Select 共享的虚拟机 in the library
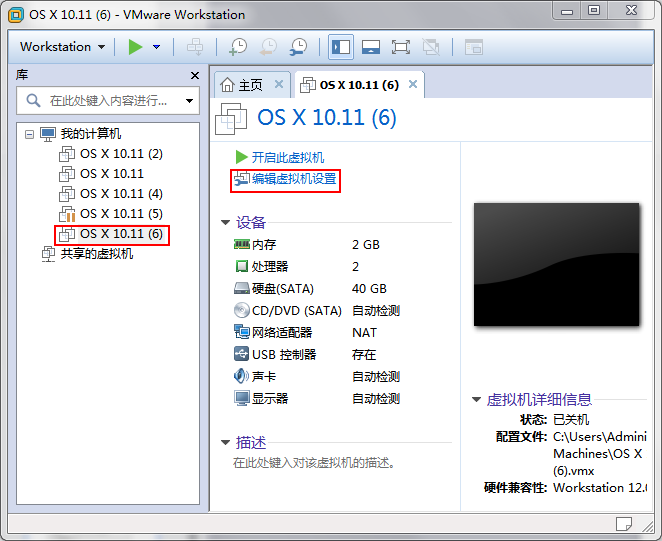662x541 pixels. click(x=96, y=254)
